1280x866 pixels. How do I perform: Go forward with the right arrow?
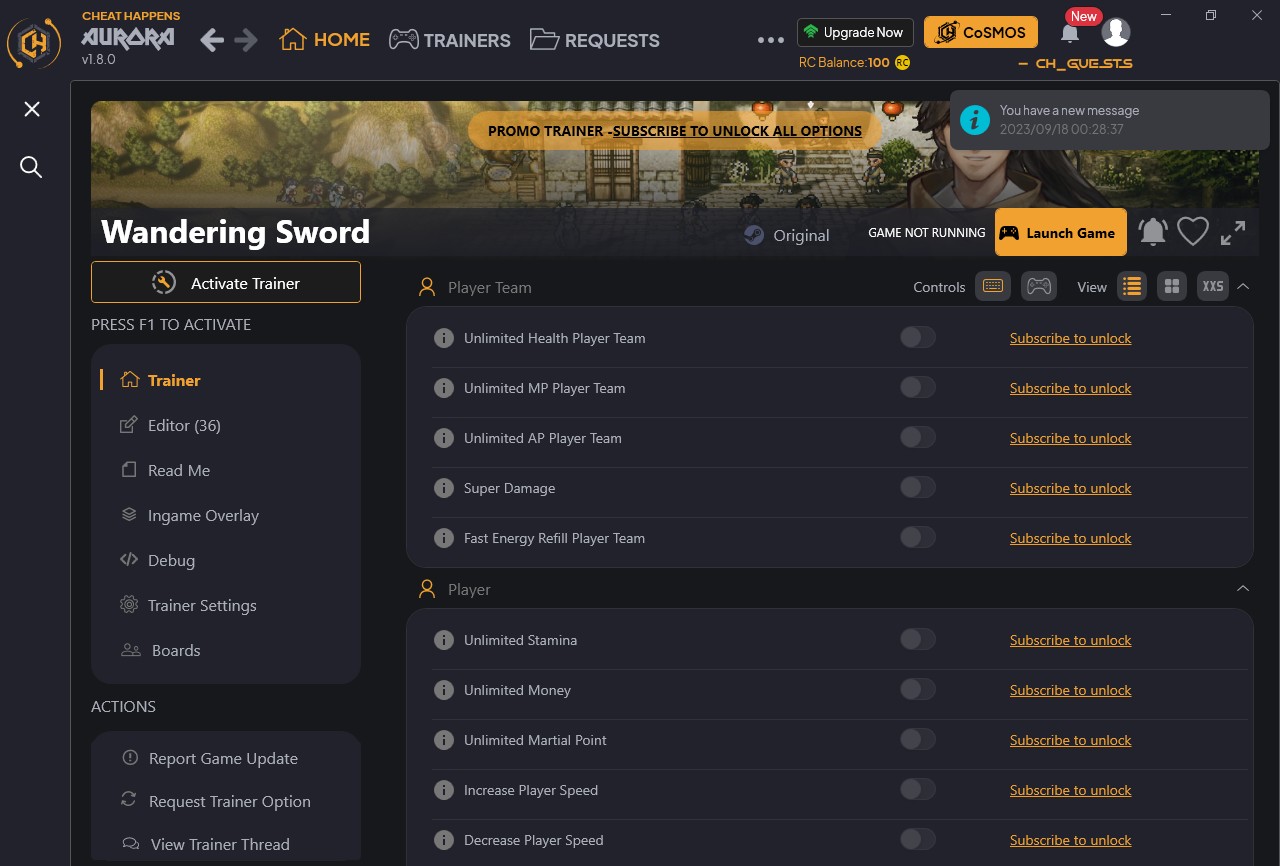(x=246, y=40)
